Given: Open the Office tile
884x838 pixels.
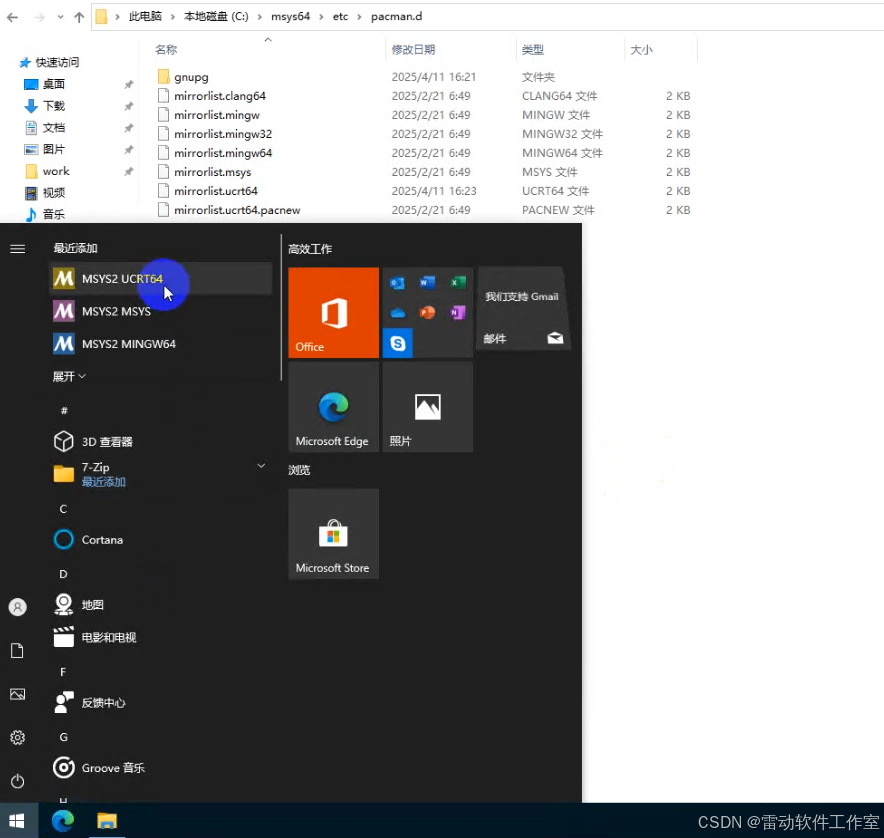Looking at the screenshot, I should (333, 312).
